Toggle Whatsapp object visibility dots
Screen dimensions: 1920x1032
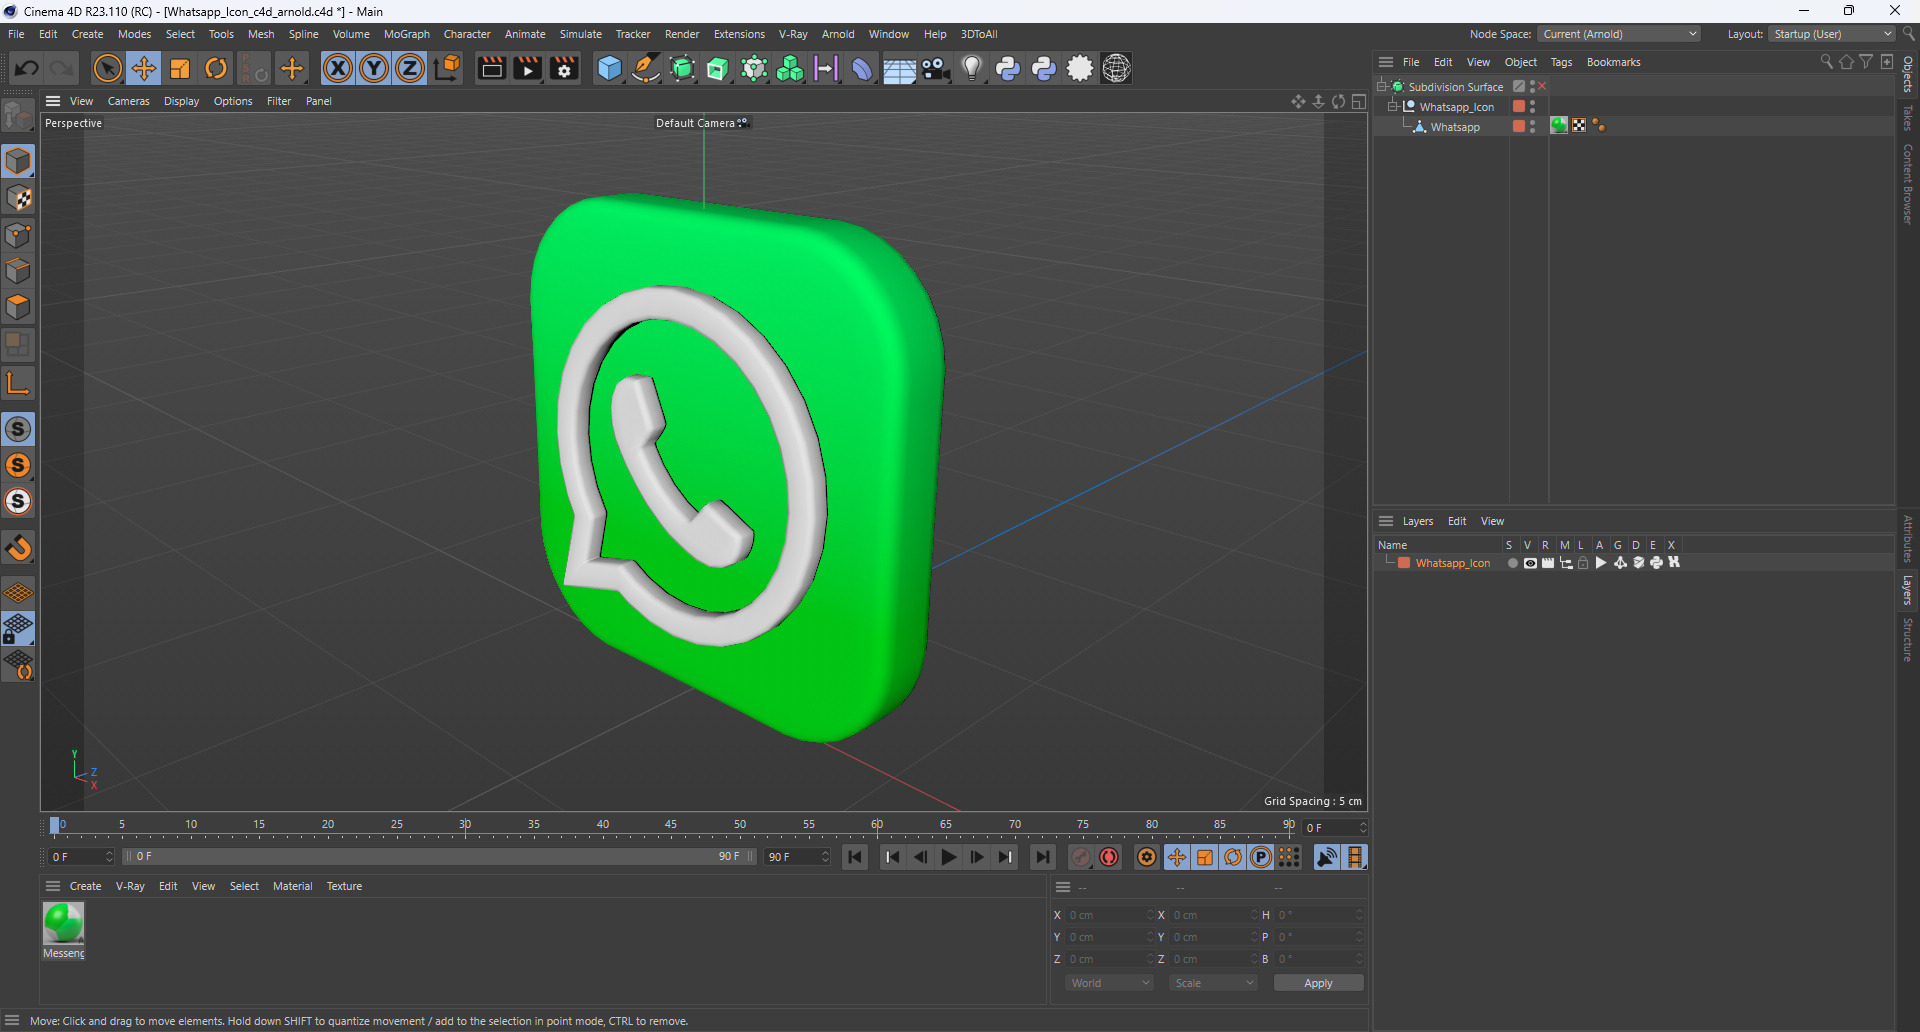(1532, 126)
